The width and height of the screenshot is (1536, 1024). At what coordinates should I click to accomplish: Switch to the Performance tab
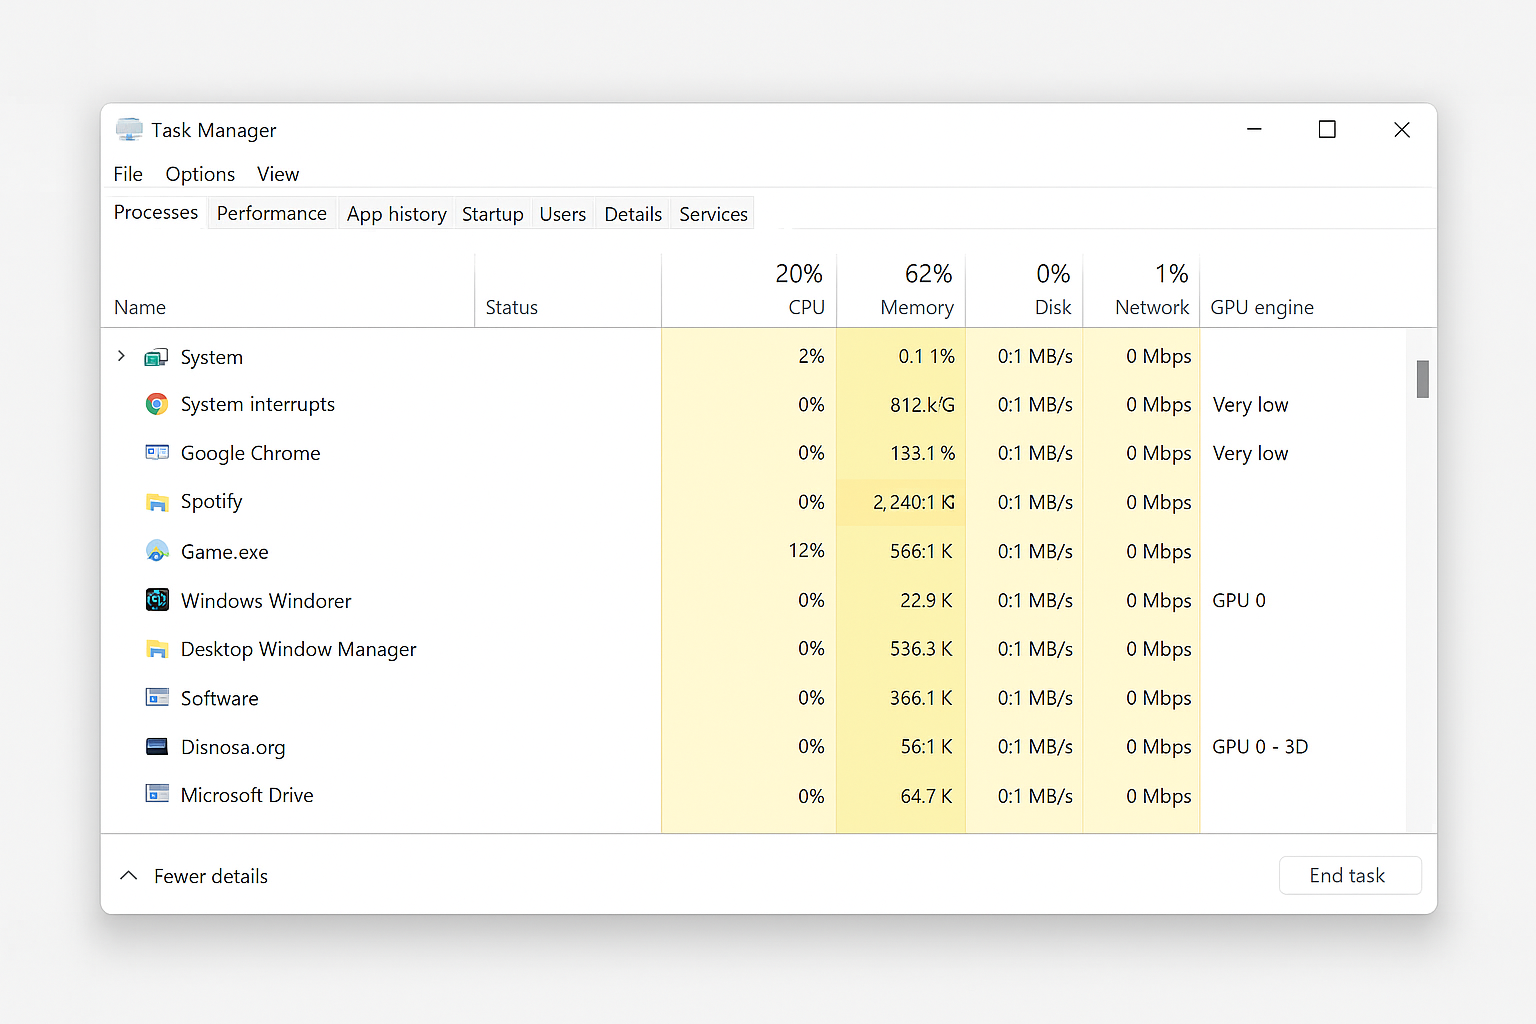[x=271, y=214]
